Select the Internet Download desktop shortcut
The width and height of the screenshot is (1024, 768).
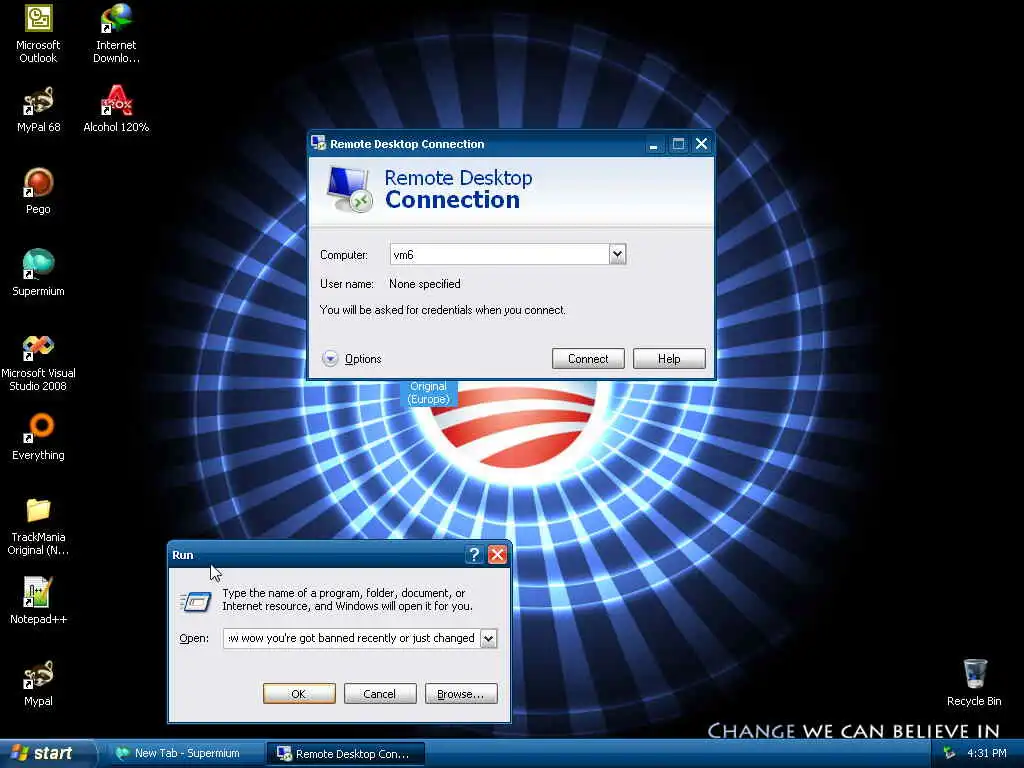tap(116, 33)
